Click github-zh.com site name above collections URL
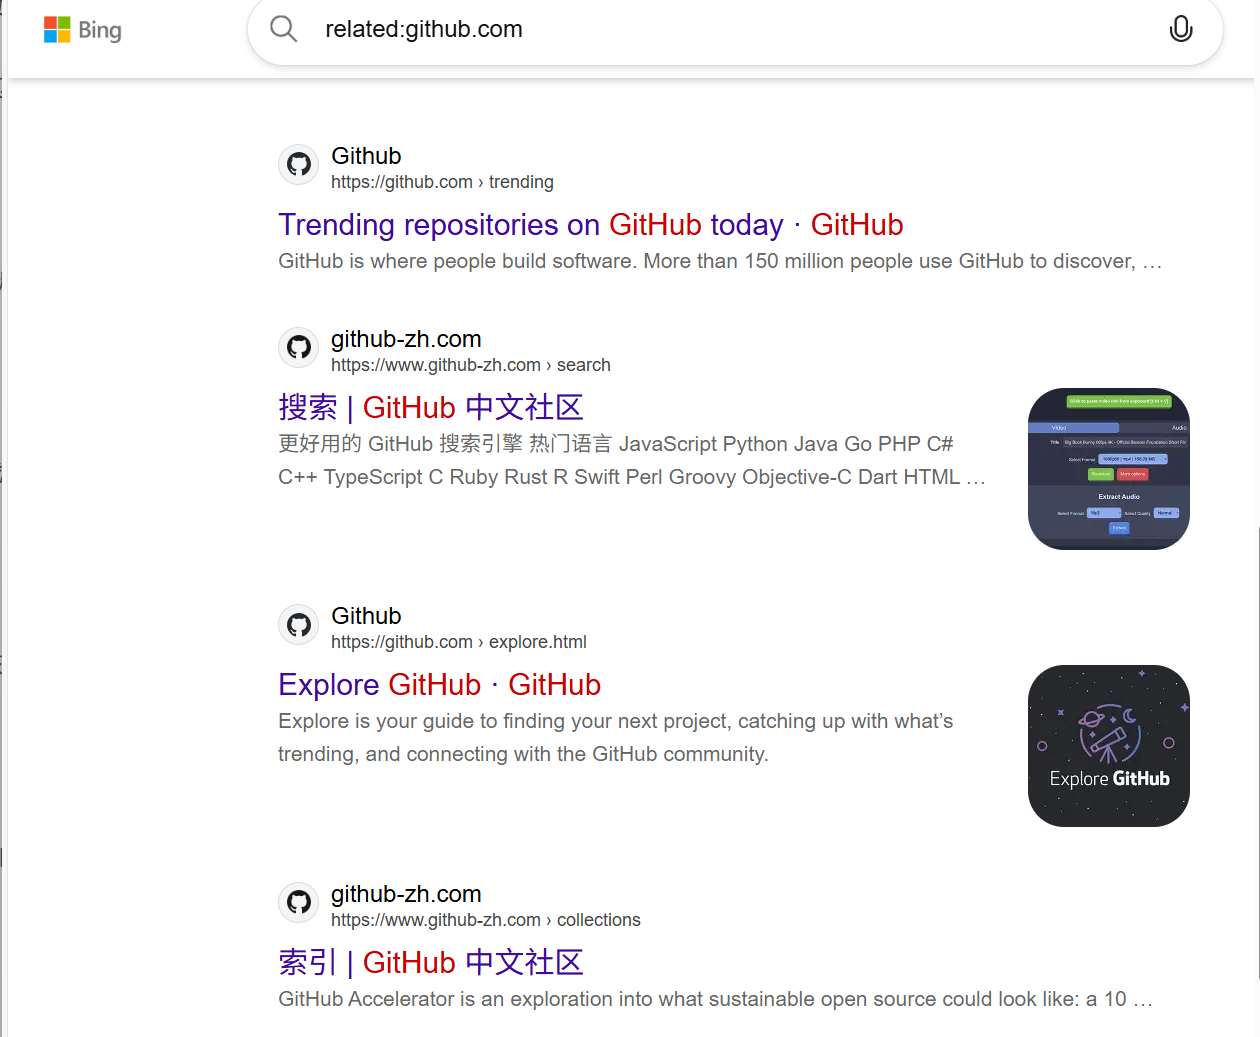This screenshot has width=1260, height=1037. point(406,894)
